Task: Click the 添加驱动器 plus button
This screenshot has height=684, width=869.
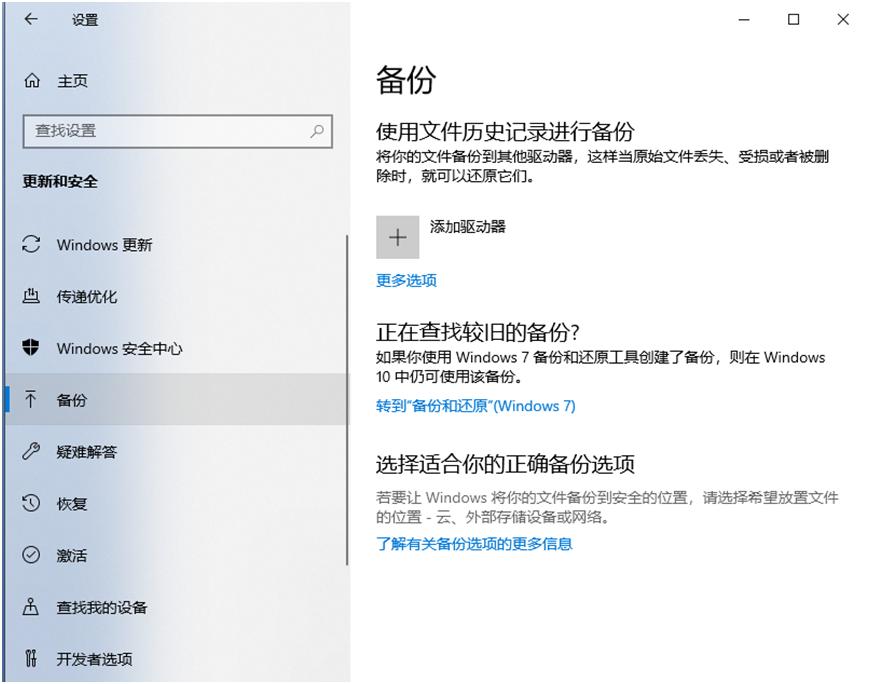Action: pyautogui.click(x=397, y=236)
